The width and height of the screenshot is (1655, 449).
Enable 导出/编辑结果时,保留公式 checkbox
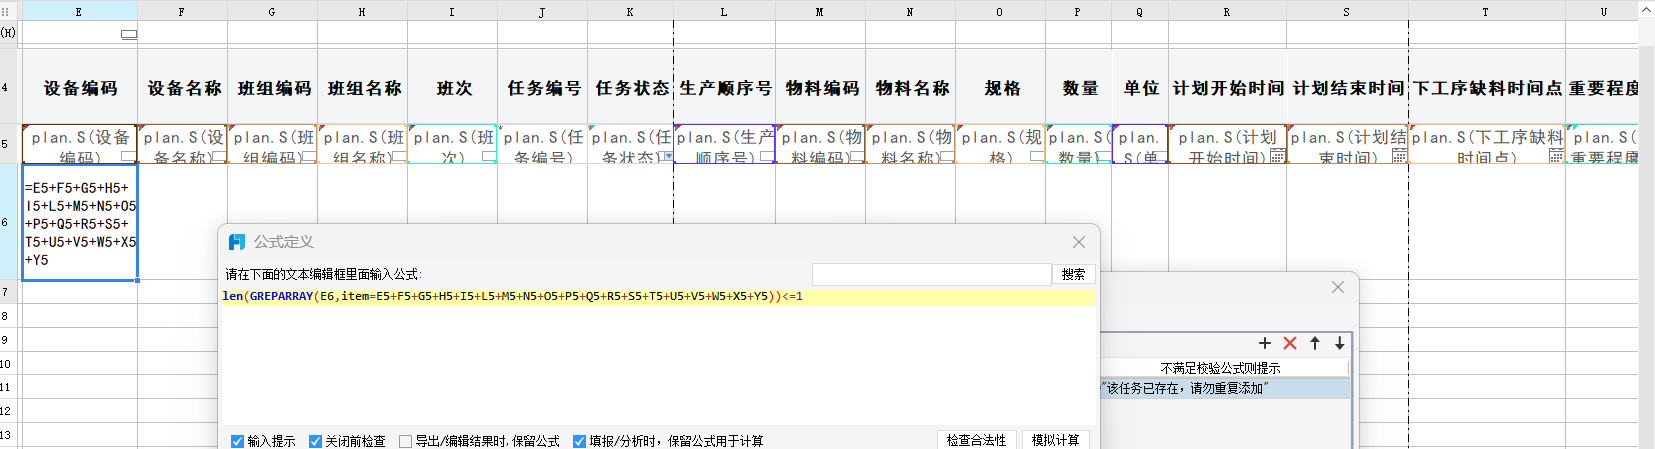click(x=405, y=441)
